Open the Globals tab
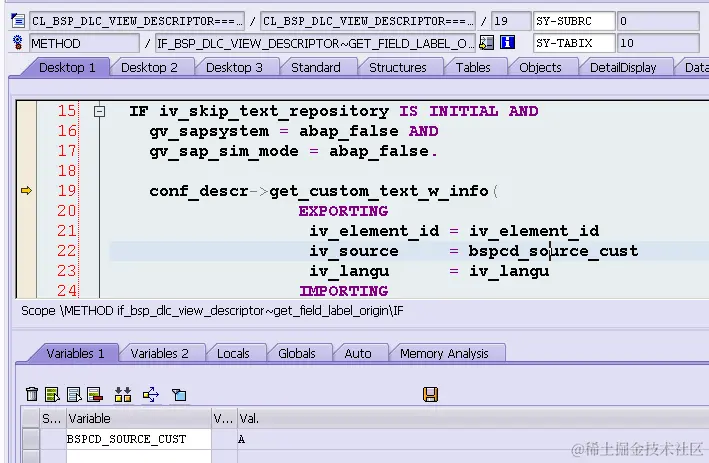This screenshot has width=709, height=463. point(297,354)
